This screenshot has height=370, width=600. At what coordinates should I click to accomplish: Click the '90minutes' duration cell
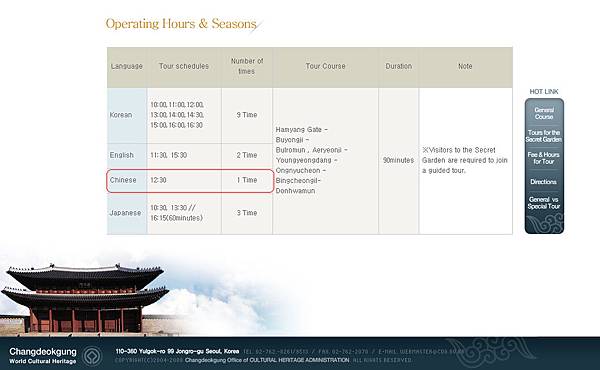point(398,160)
